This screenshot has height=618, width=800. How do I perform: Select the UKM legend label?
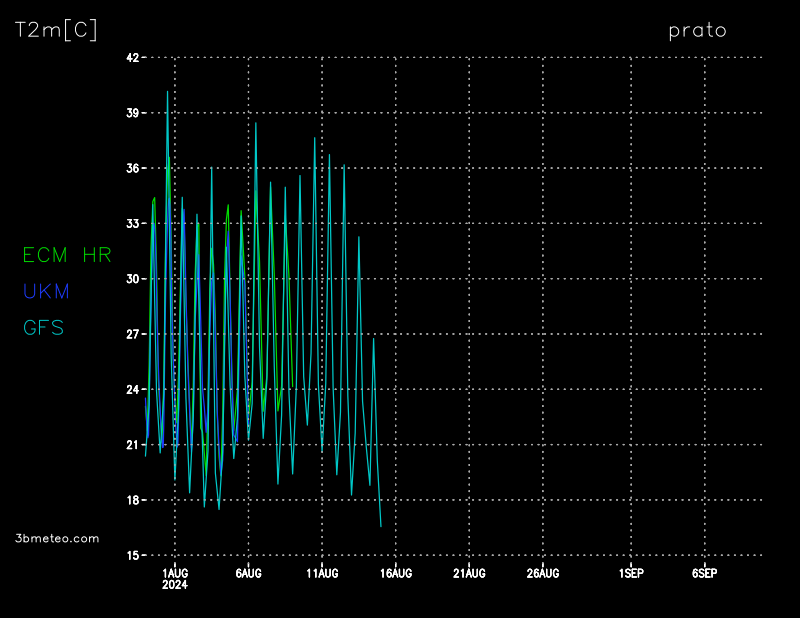click(x=46, y=292)
